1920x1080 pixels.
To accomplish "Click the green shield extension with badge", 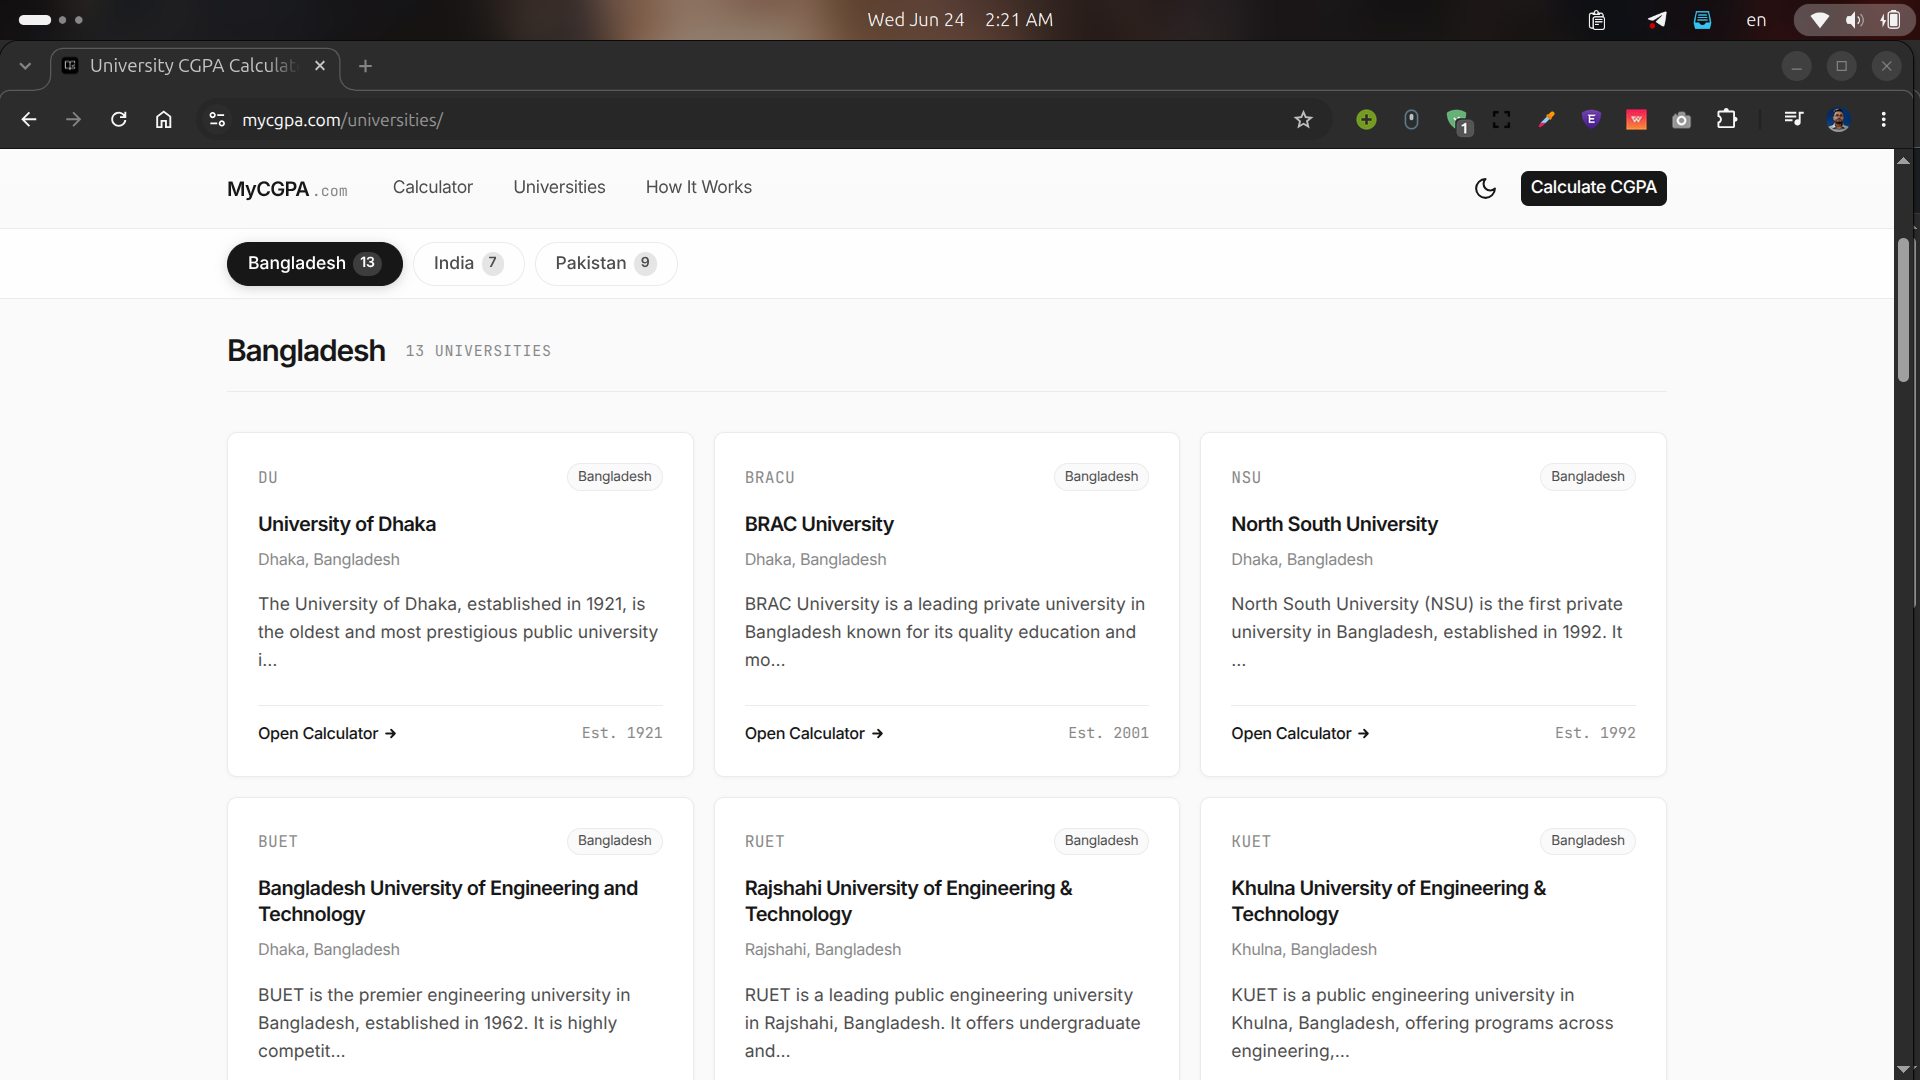I will click(1457, 121).
